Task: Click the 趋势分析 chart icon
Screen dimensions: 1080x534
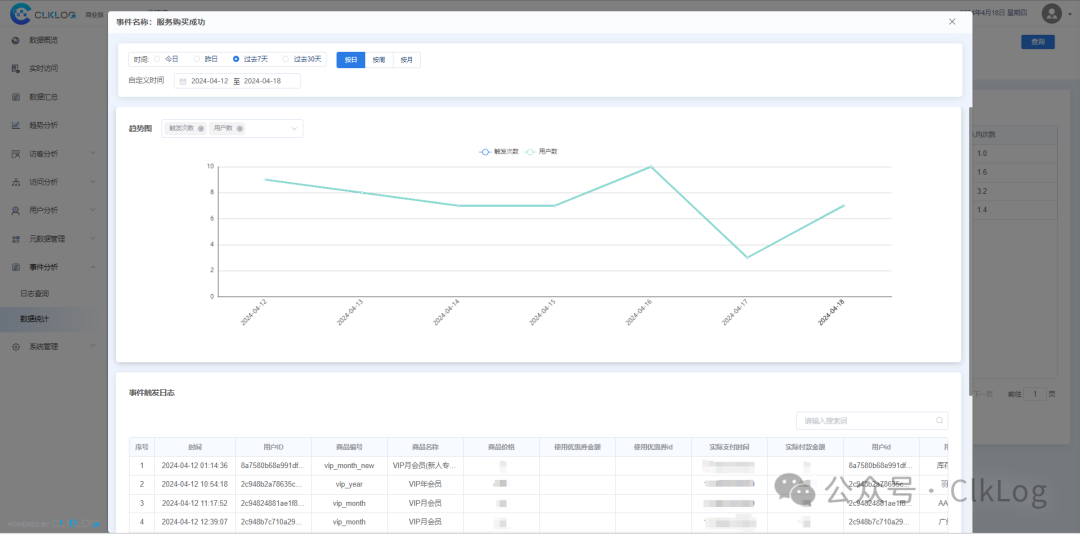Action: coord(16,125)
